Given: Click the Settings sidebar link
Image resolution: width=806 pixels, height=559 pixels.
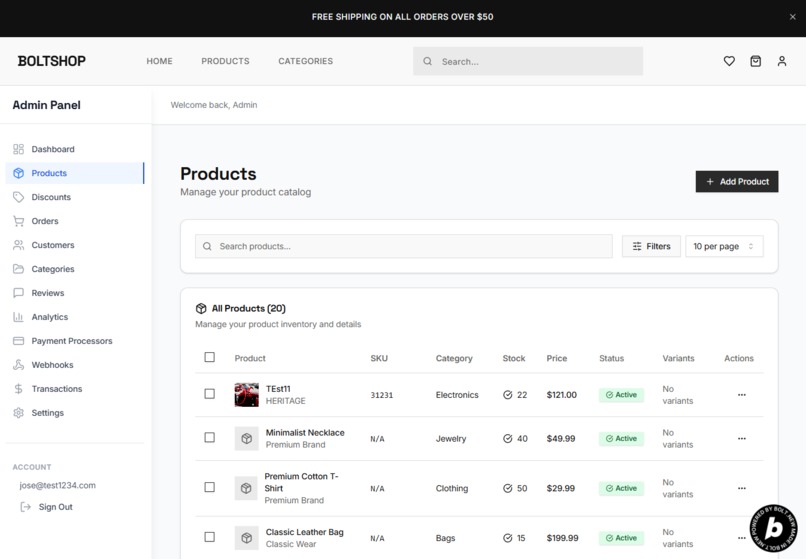Looking at the screenshot, I should point(75,412).
